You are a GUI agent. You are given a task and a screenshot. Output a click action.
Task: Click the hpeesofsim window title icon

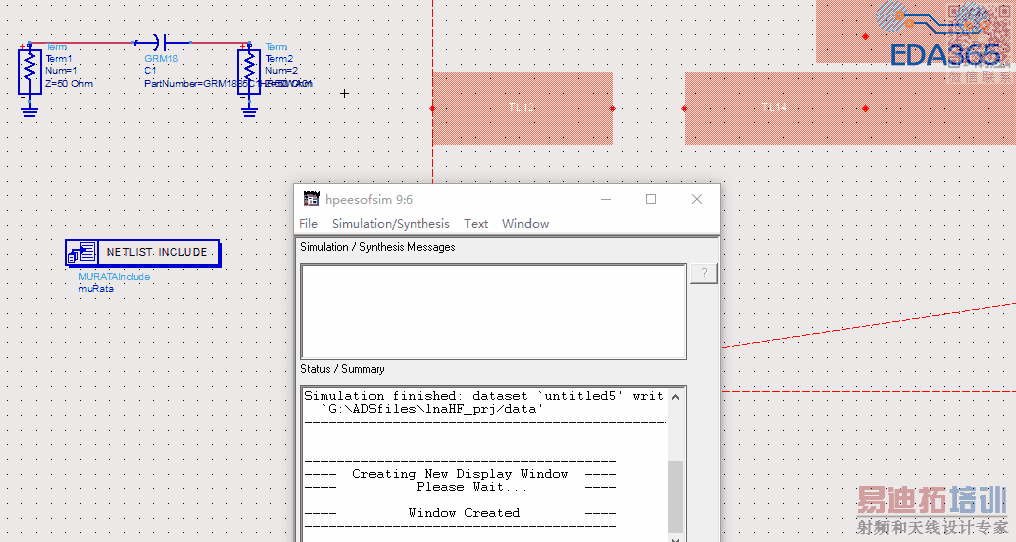click(312, 199)
